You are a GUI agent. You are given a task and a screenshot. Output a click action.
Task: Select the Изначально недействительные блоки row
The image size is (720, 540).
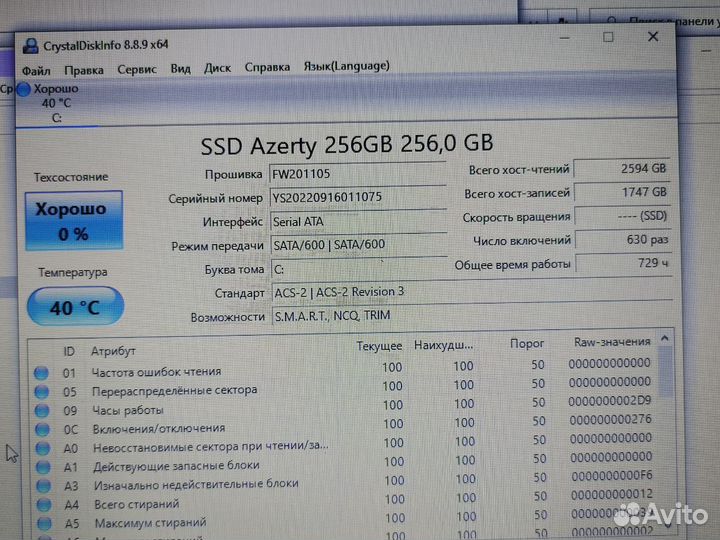click(x=346, y=481)
